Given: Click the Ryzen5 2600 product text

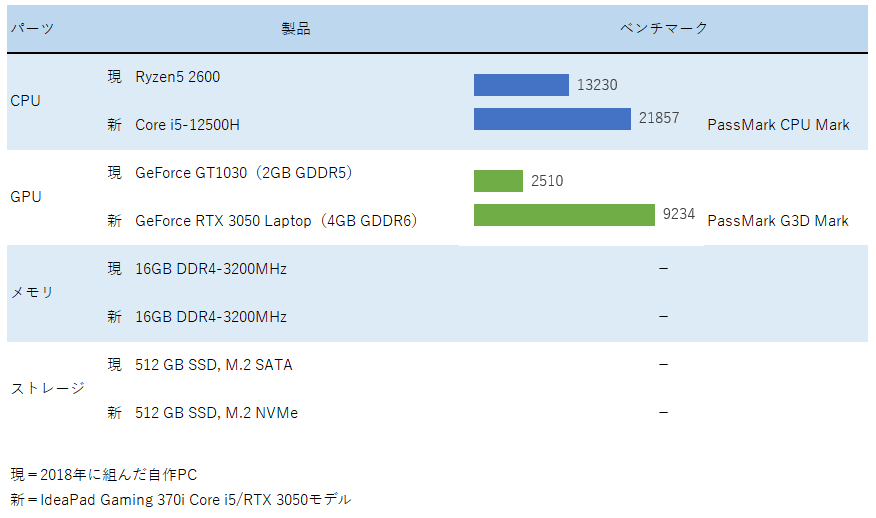Looking at the screenshot, I should (178, 77).
